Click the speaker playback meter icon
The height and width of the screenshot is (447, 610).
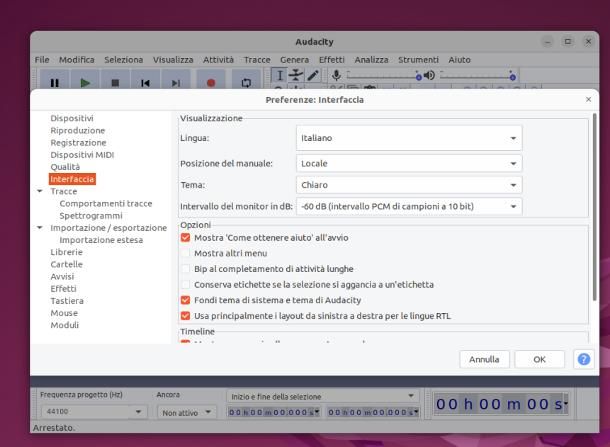coord(429,75)
